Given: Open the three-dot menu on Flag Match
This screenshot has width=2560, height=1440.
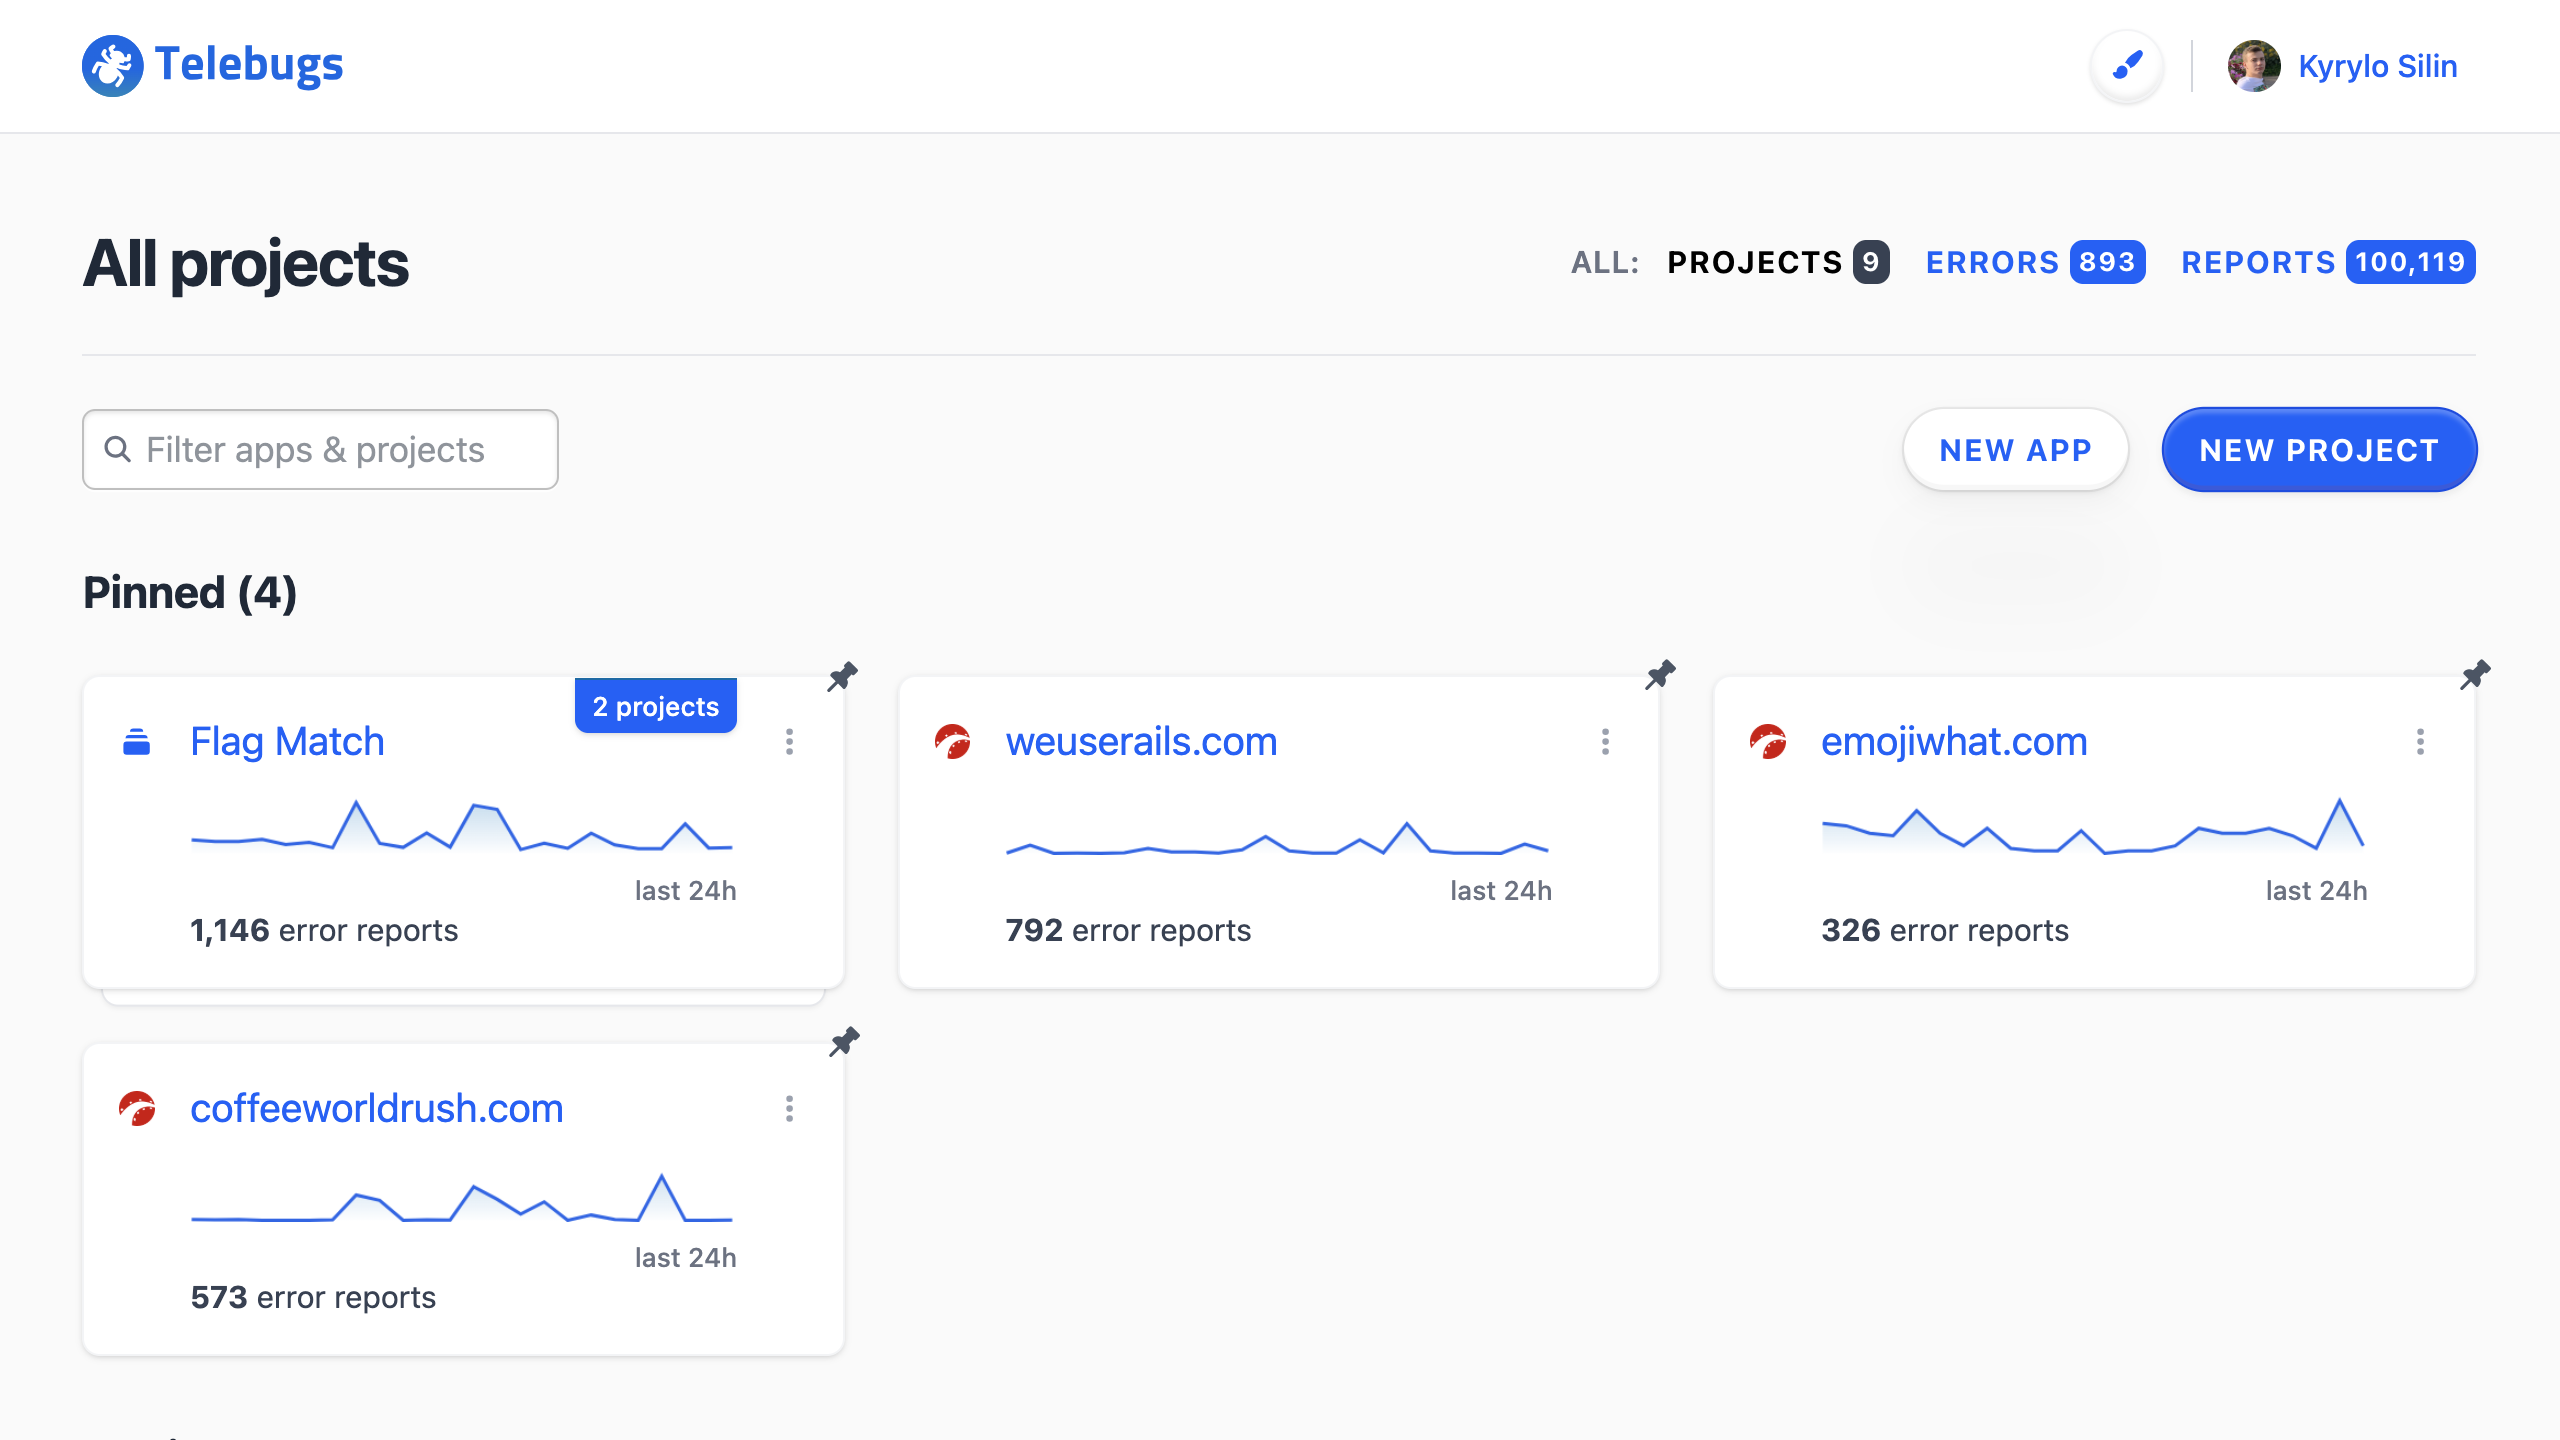Looking at the screenshot, I should pyautogui.click(x=790, y=742).
